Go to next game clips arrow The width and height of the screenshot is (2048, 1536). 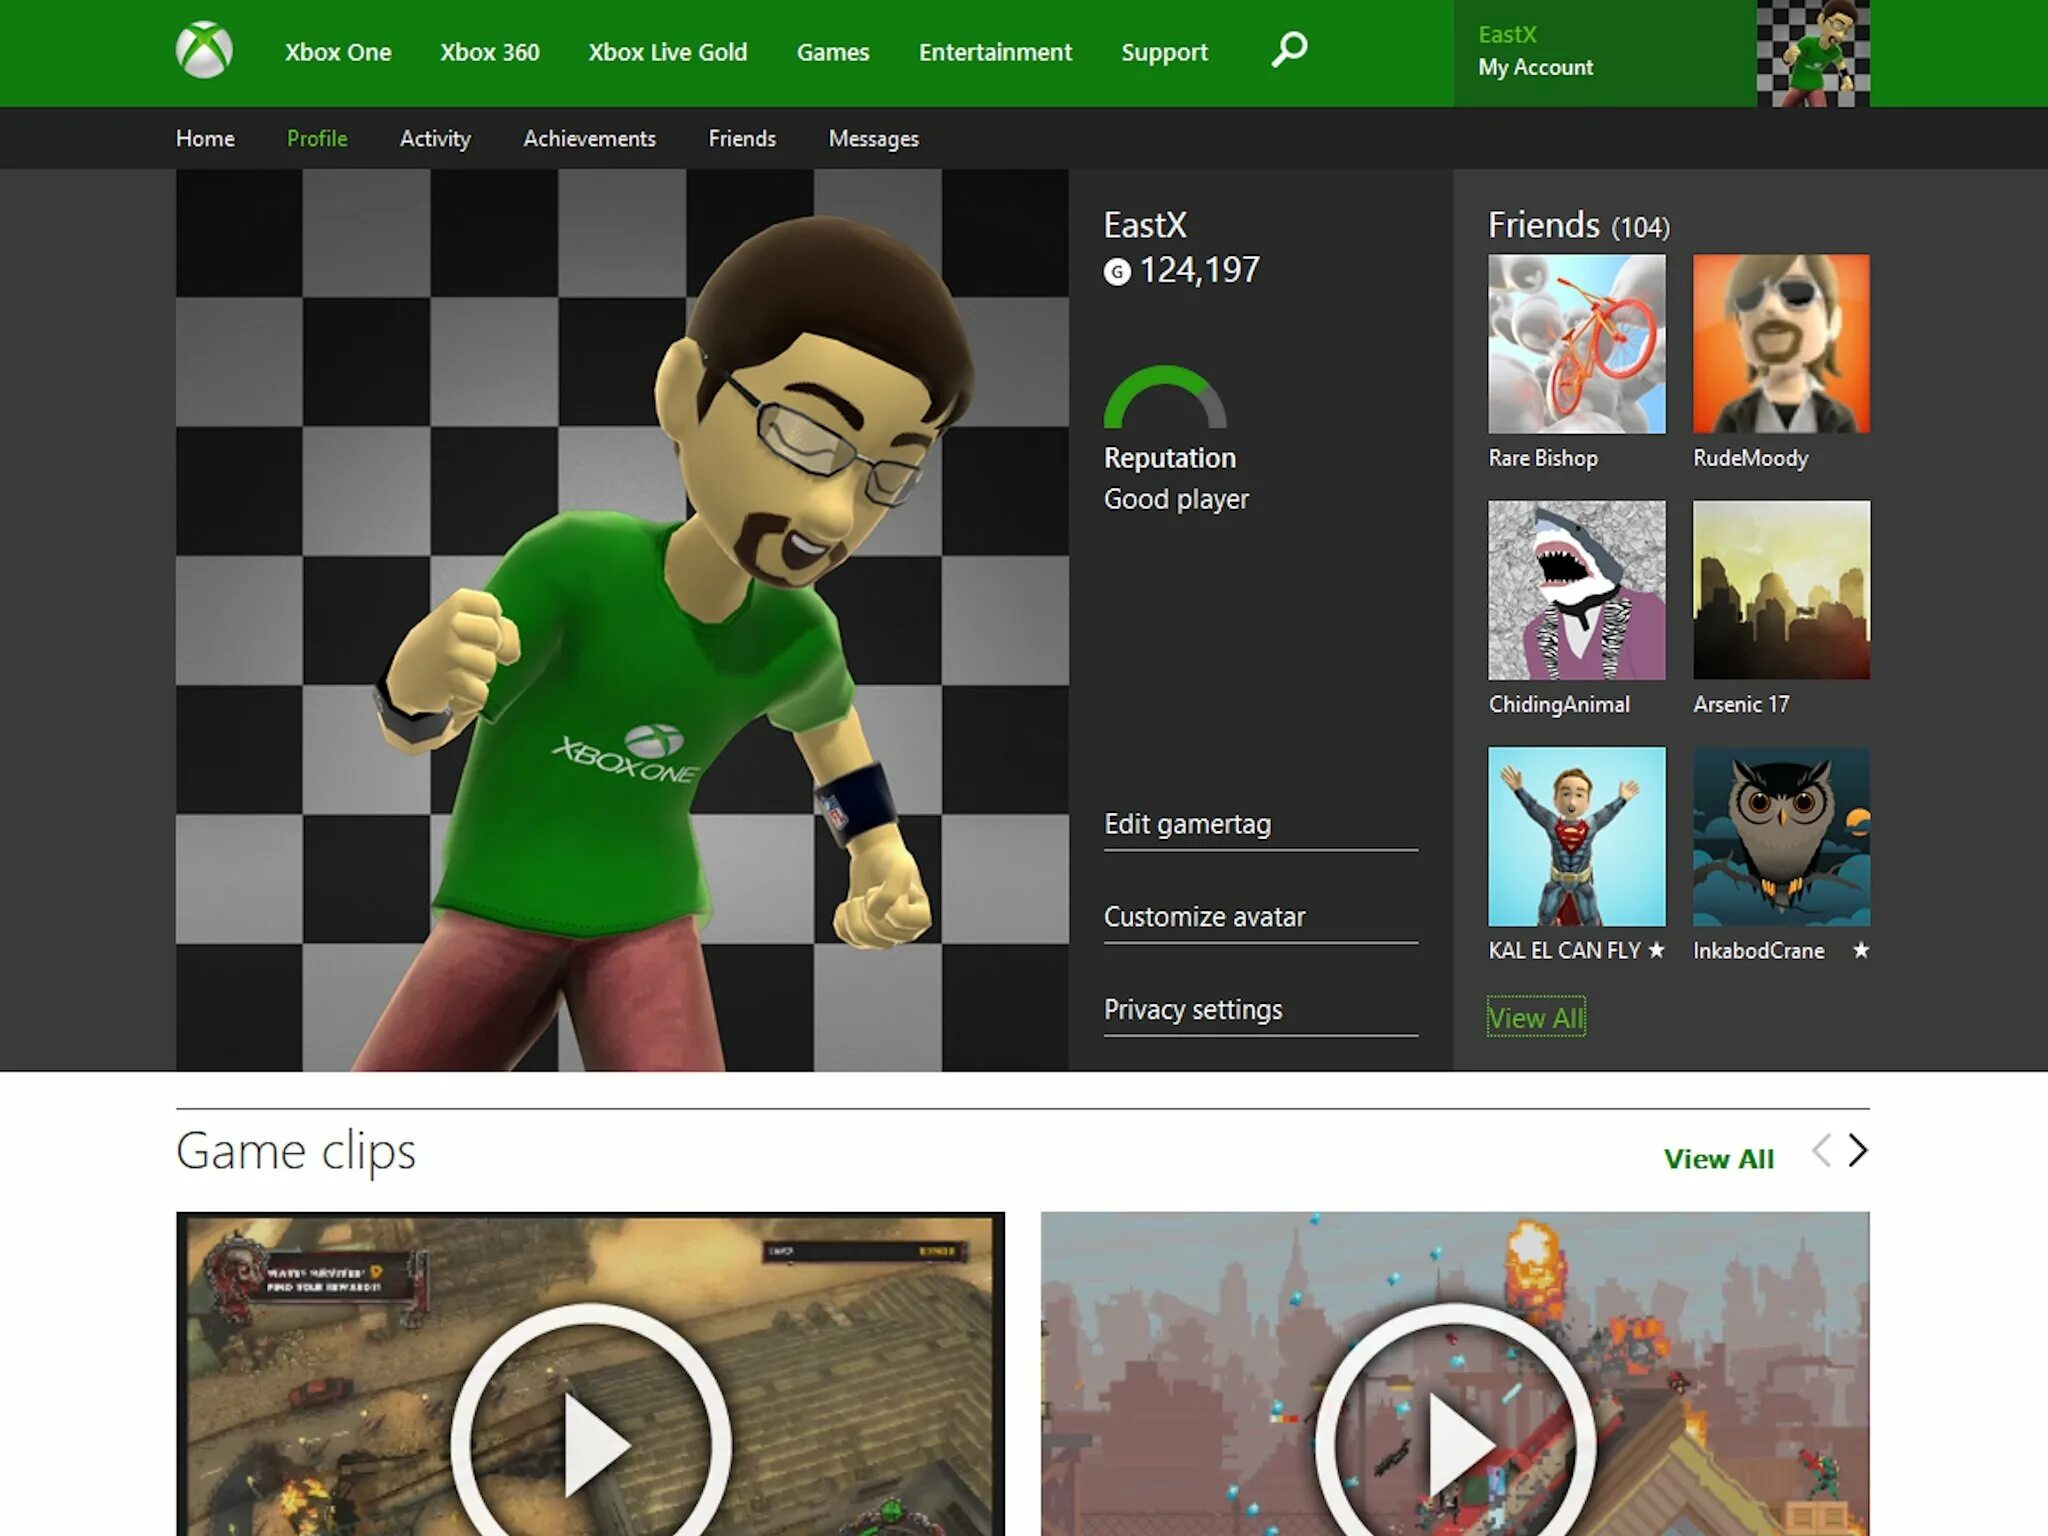coord(1857,1151)
